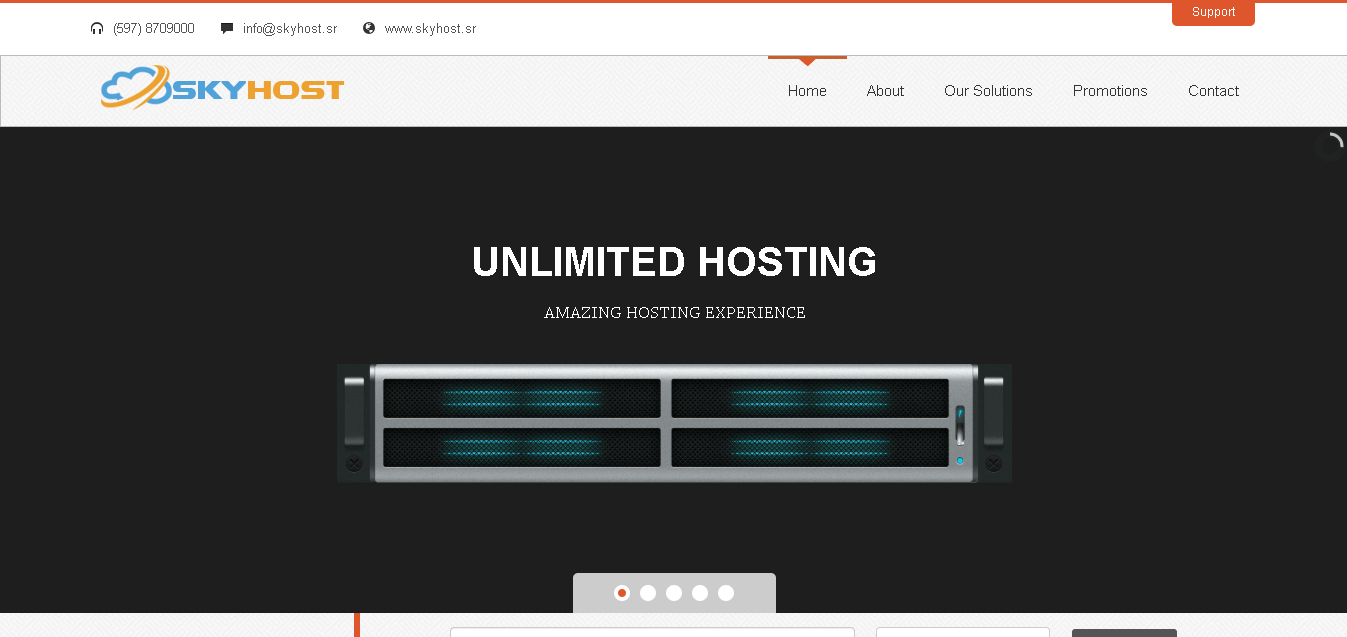The image size is (1347, 637).
Task: Click the loading spinner icon in slider corner
Action: click(x=1329, y=146)
